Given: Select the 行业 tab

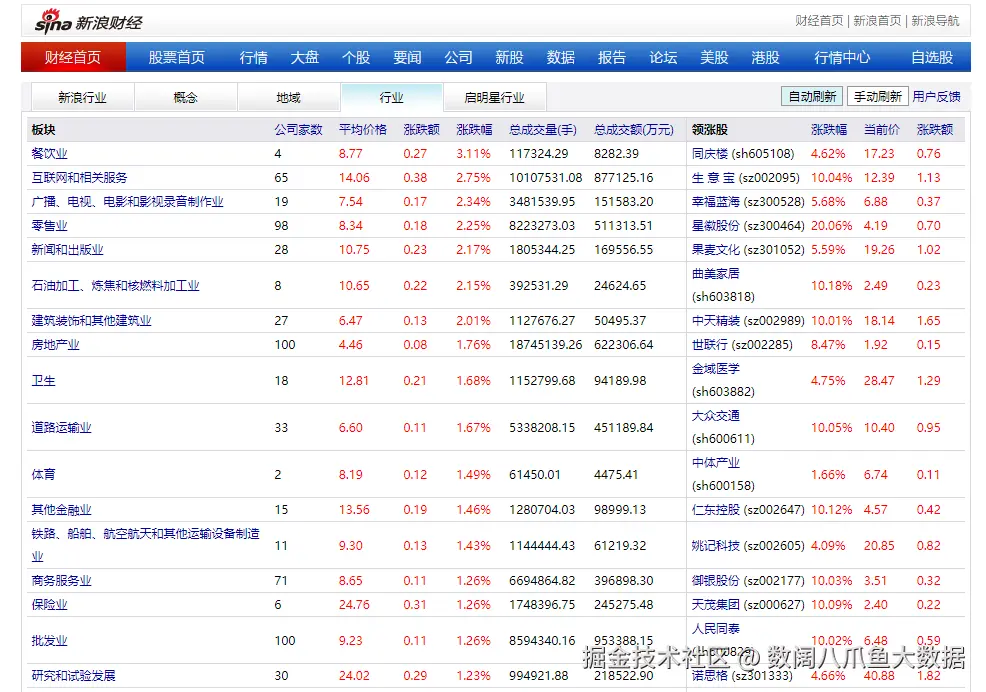Looking at the screenshot, I should [x=392, y=98].
